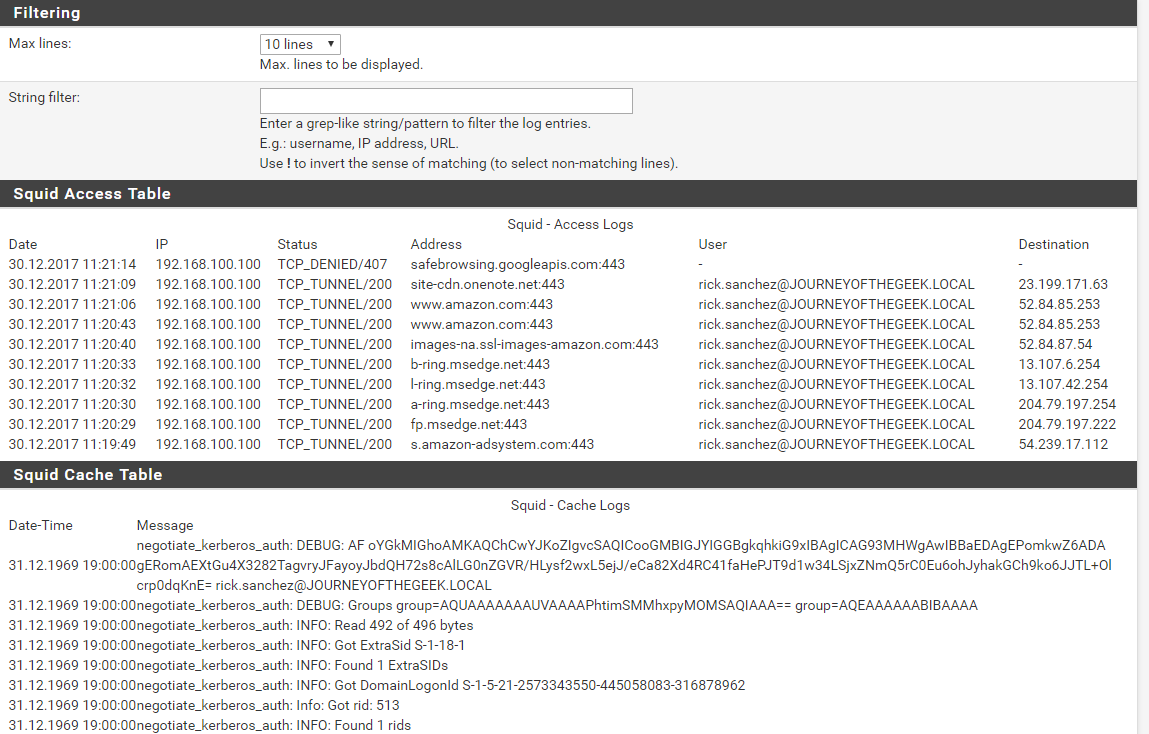Image resolution: width=1149 pixels, height=734 pixels.
Task: Click the String filter text box
Action: click(x=446, y=101)
